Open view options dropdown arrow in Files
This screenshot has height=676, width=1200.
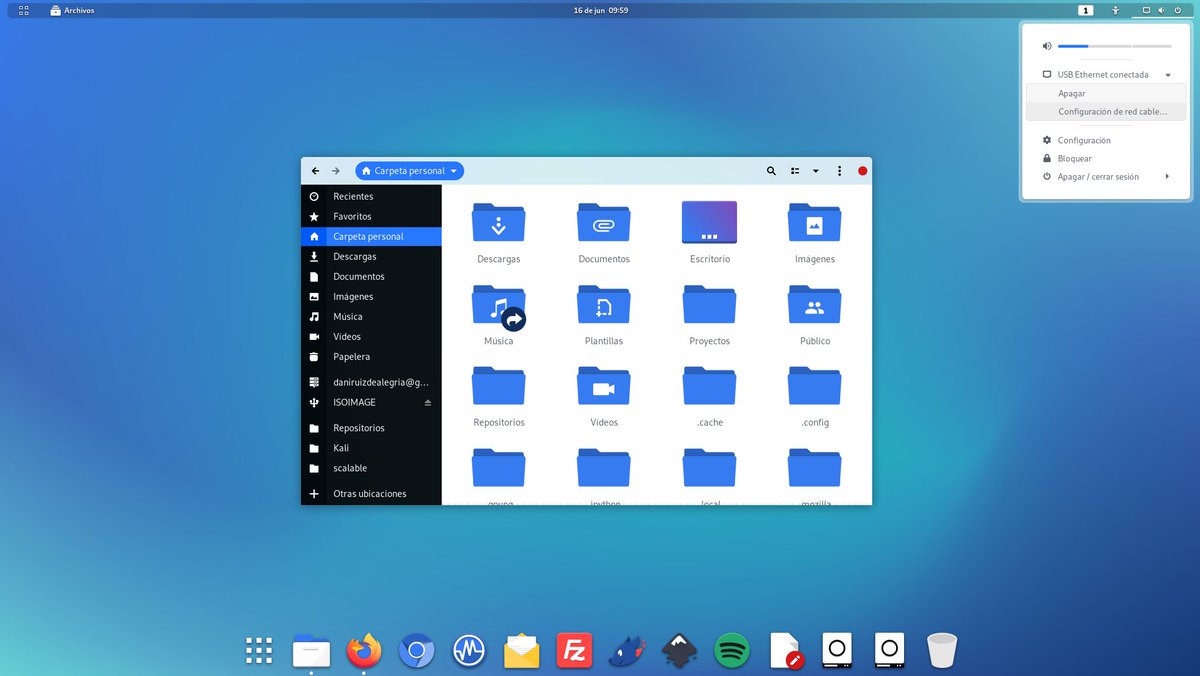click(816, 171)
